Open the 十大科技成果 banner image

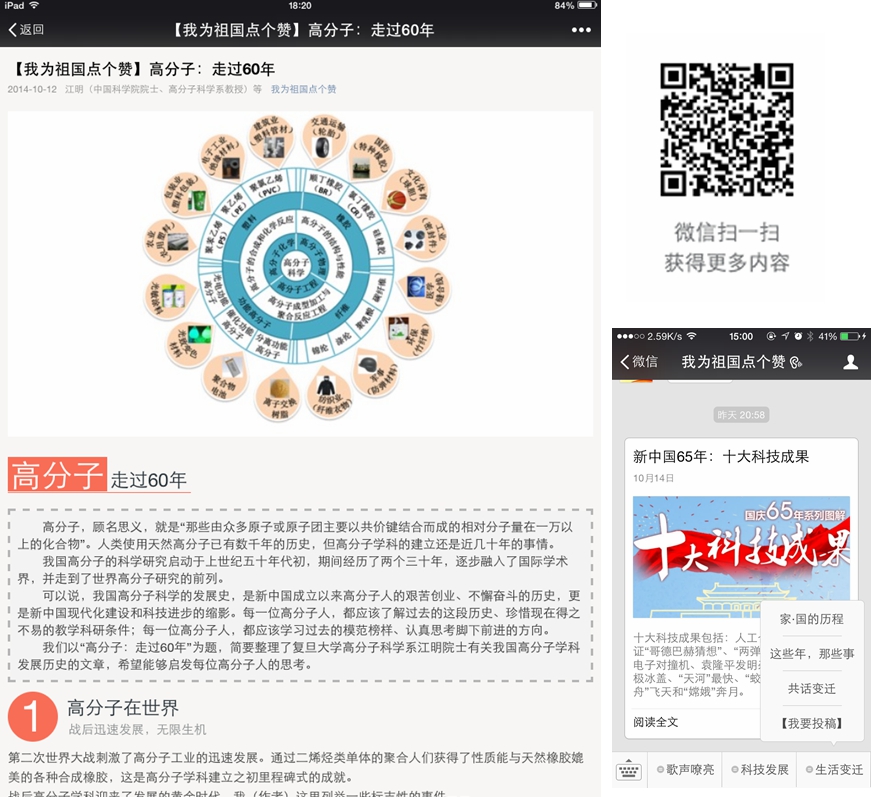[x=740, y=557]
